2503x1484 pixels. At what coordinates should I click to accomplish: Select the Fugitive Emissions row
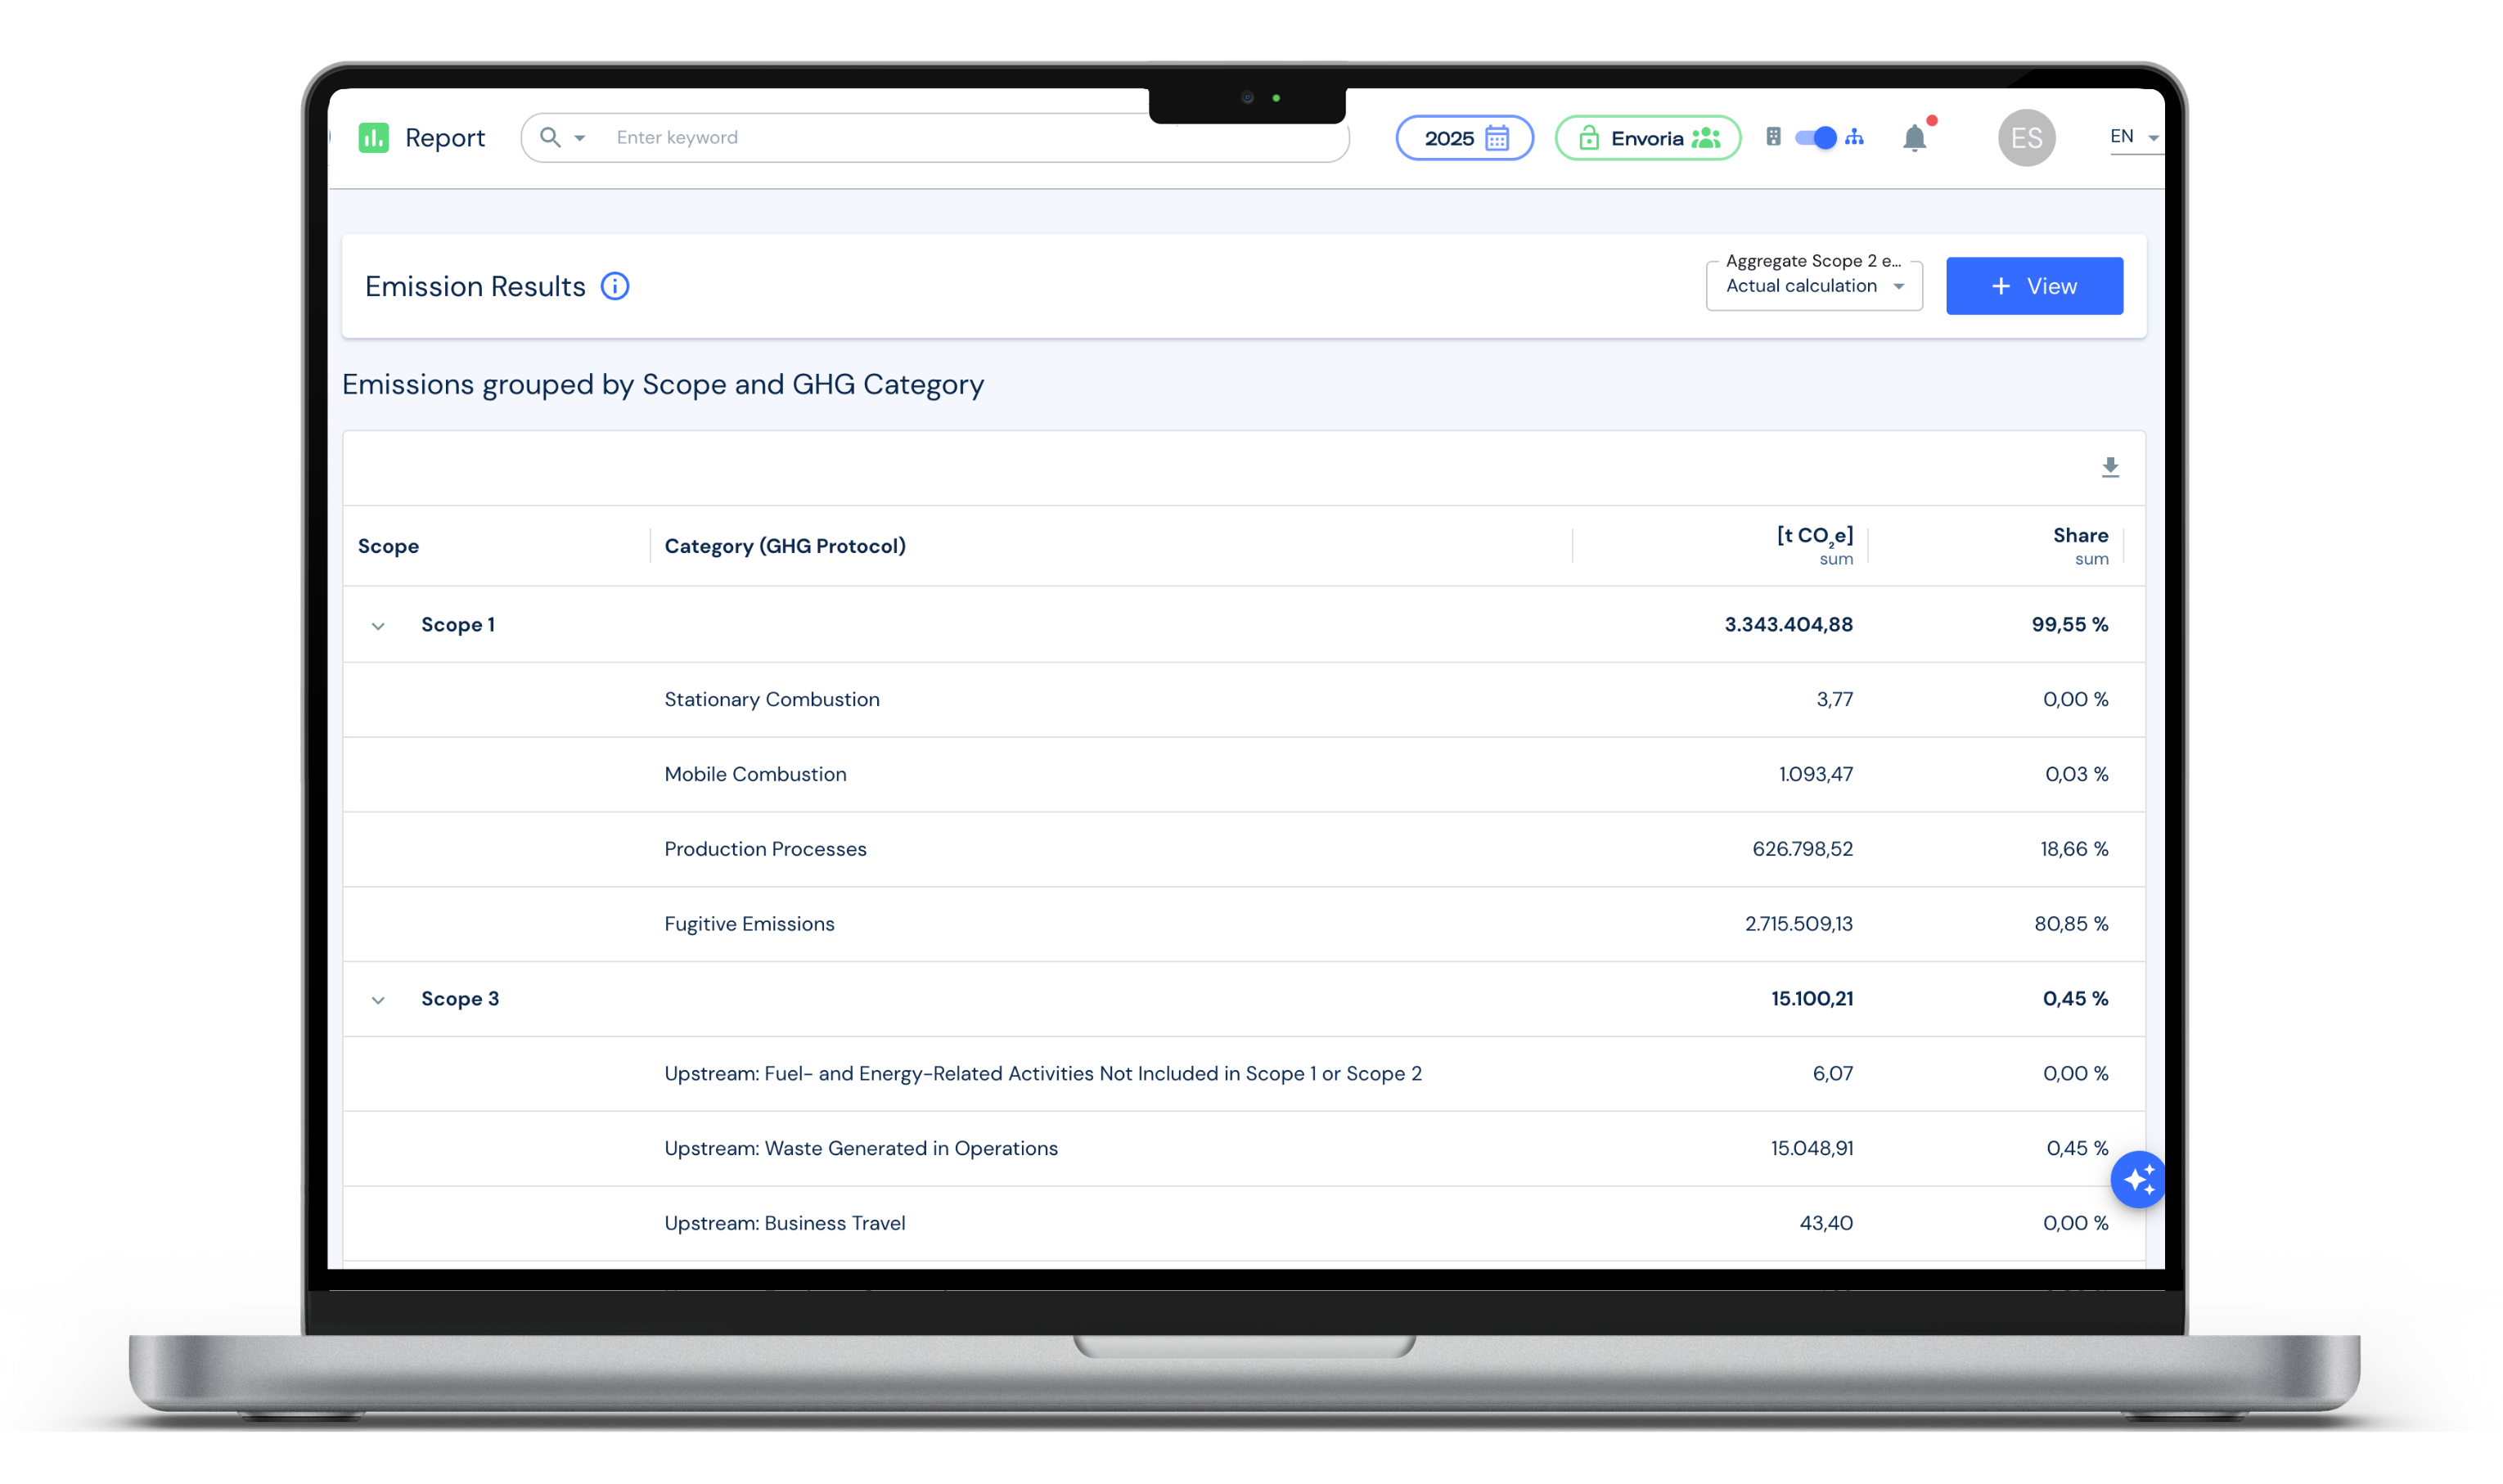(x=1244, y=925)
